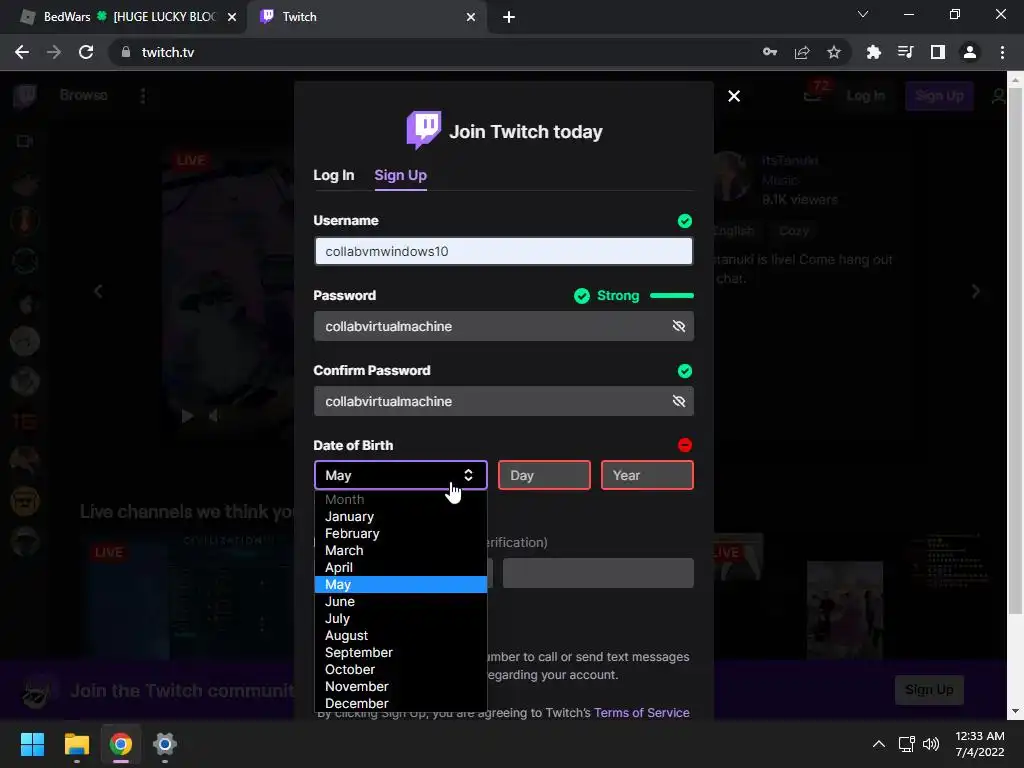Click the Sign Up button in Twitch header
The height and width of the screenshot is (768, 1024).
pos(939,96)
